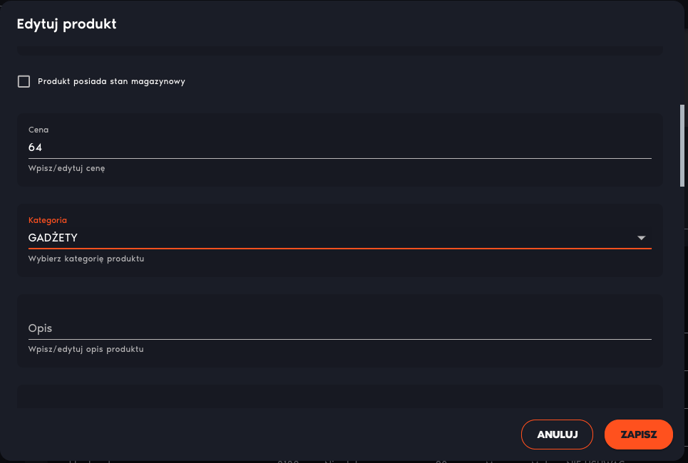
Task: Click the 'Wpisz/edytuj opis produktu' hint
Action: pyautogui.click(x=86, y=349)
